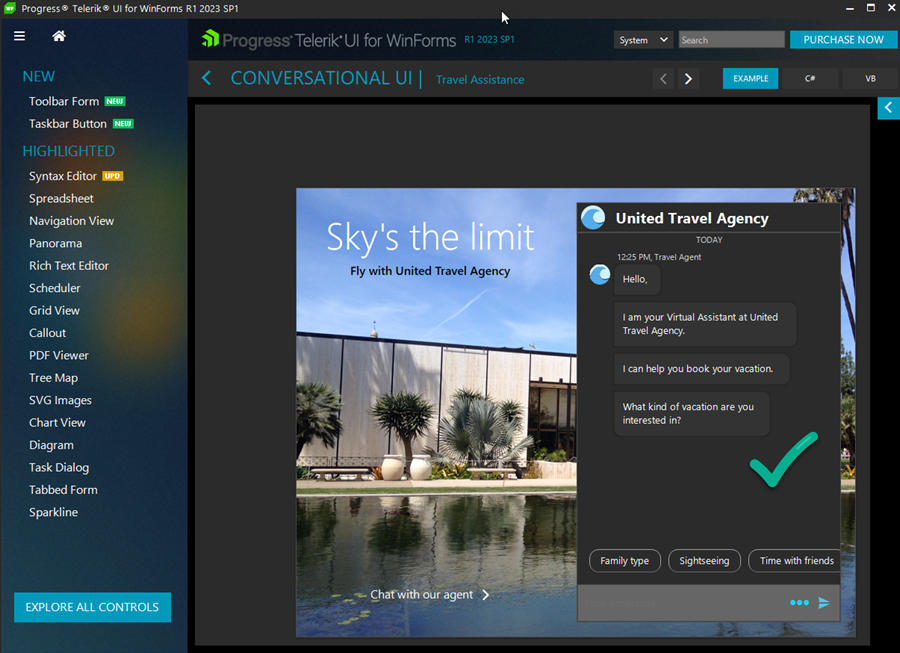Viewport: 900px width, 653px height.
Task: Click the 'What kind of vacation' message
Action: point(692,414)
